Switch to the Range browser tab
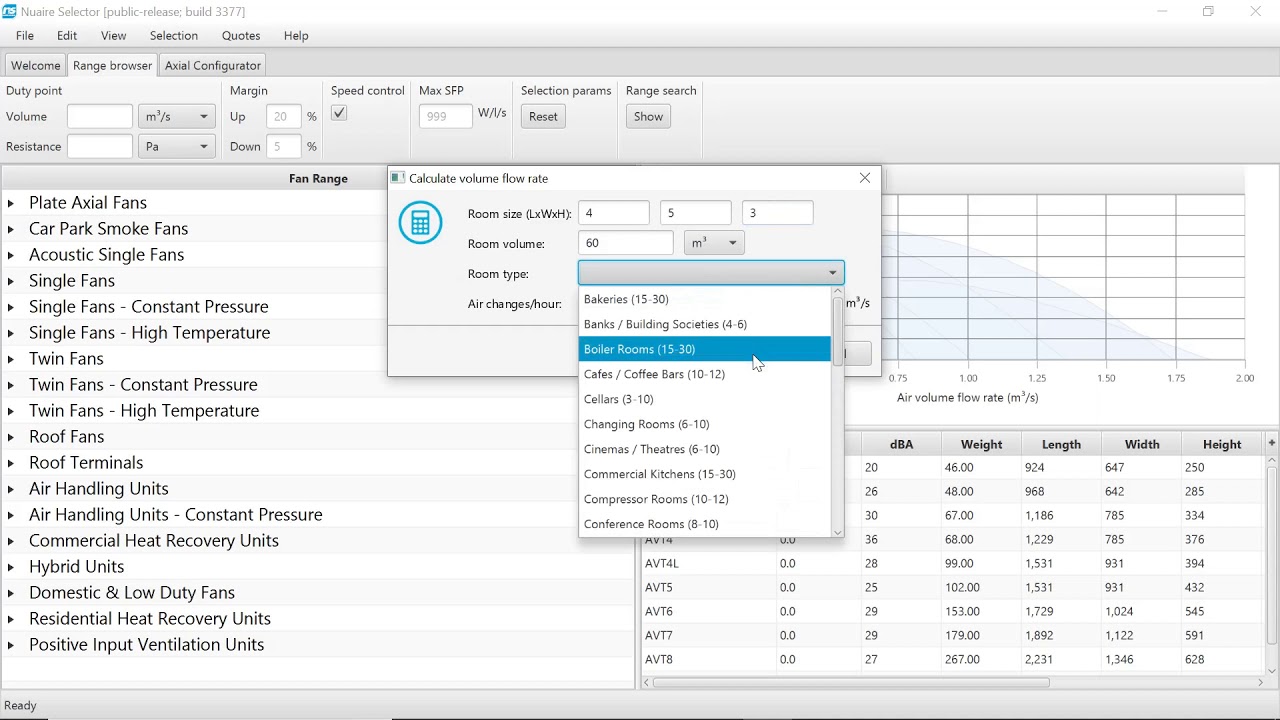The width and height of the screenshot is (1280, 720). point(112,65)
